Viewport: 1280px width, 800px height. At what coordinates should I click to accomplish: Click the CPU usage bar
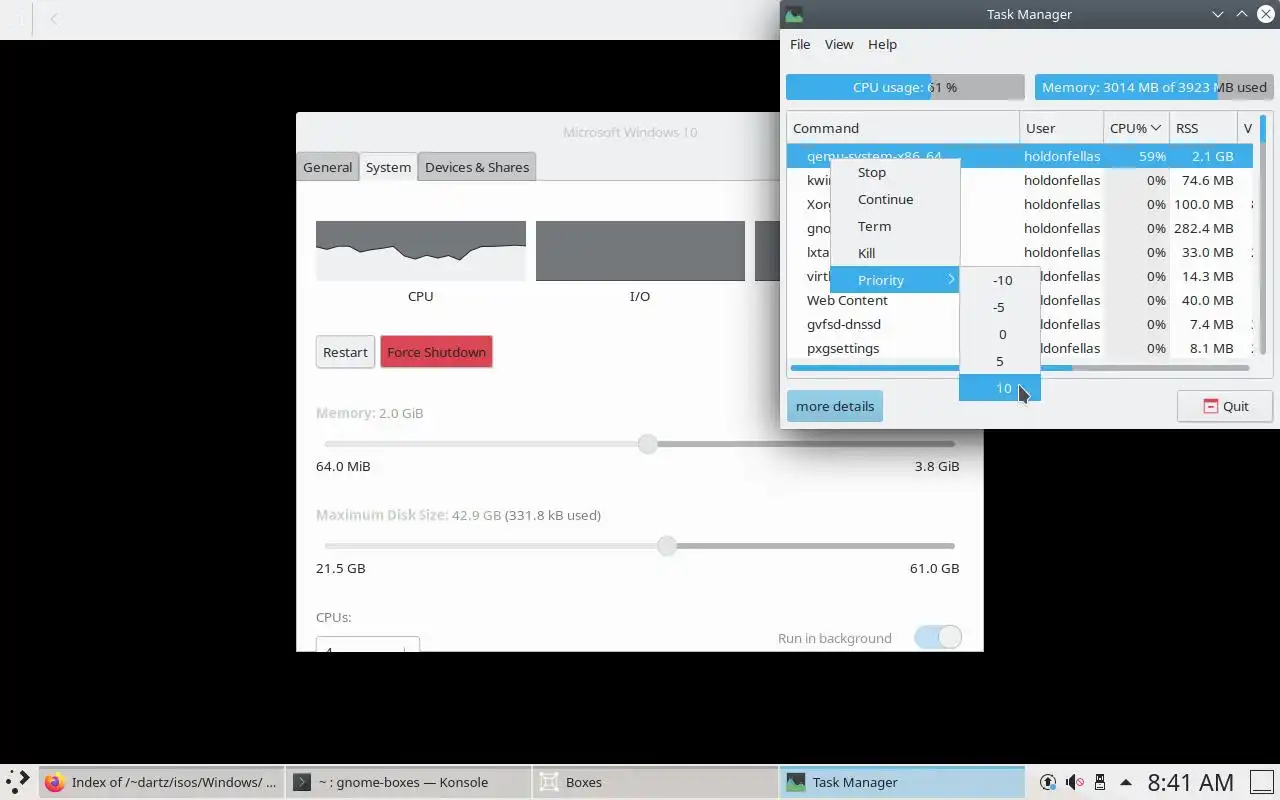pyautogui.click(x=905, y=87)
